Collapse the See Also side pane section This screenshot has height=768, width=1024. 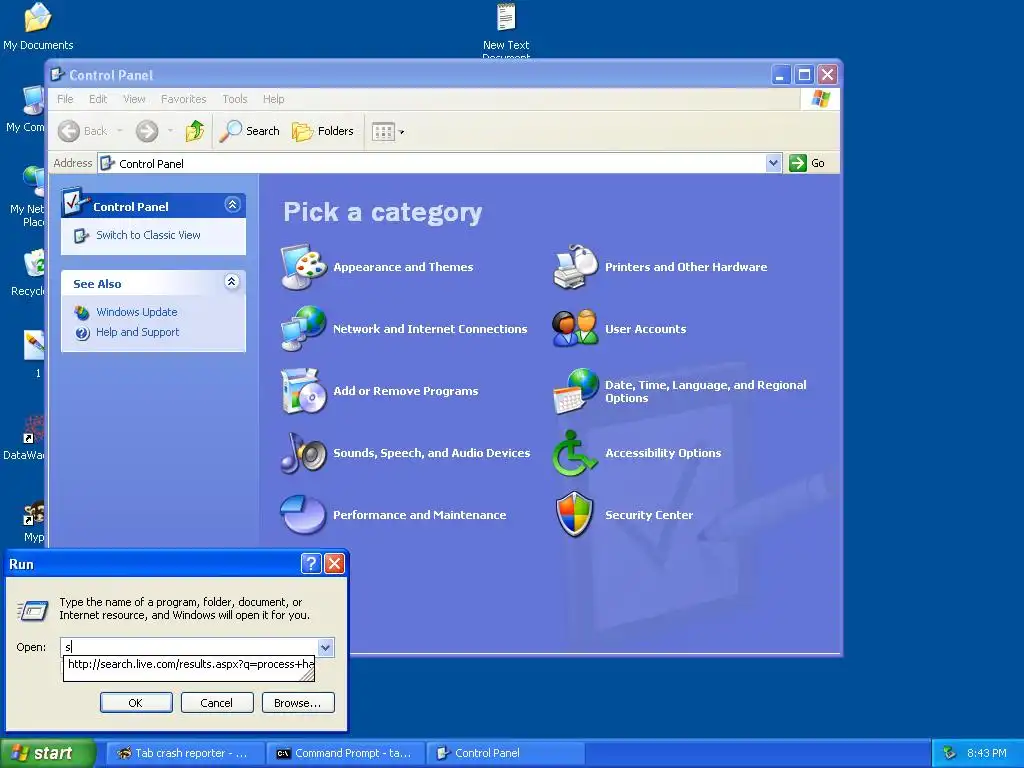coord(232,281)
